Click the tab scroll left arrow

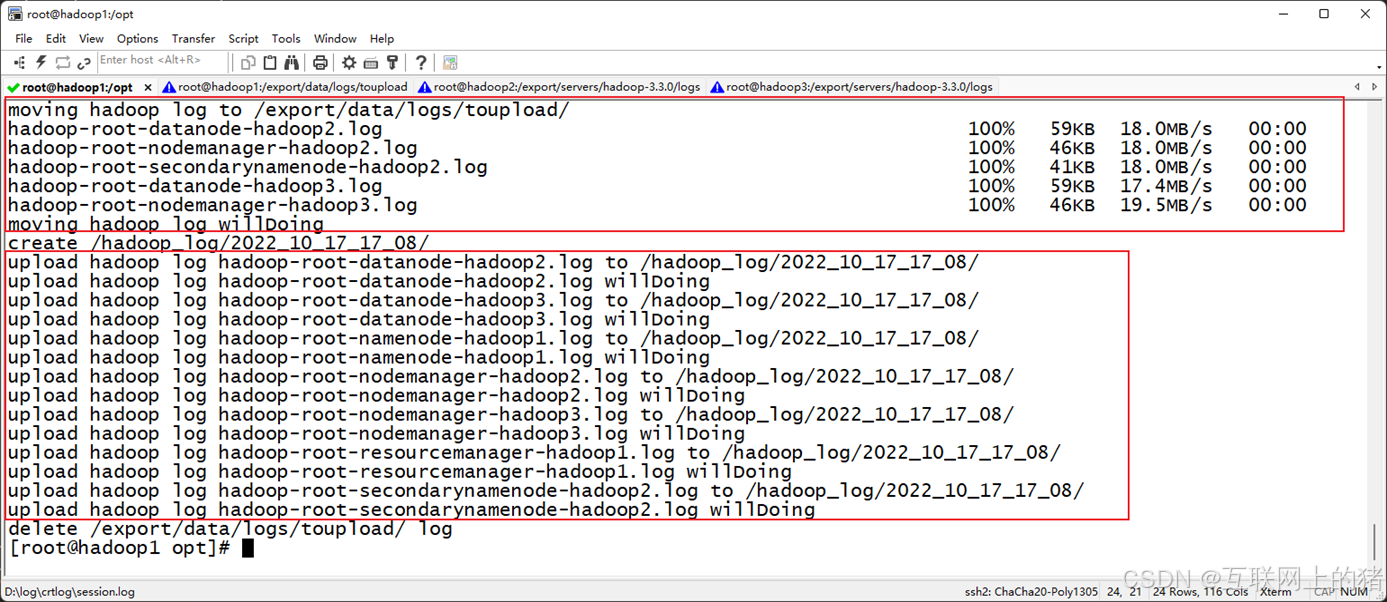[1357, 87]
